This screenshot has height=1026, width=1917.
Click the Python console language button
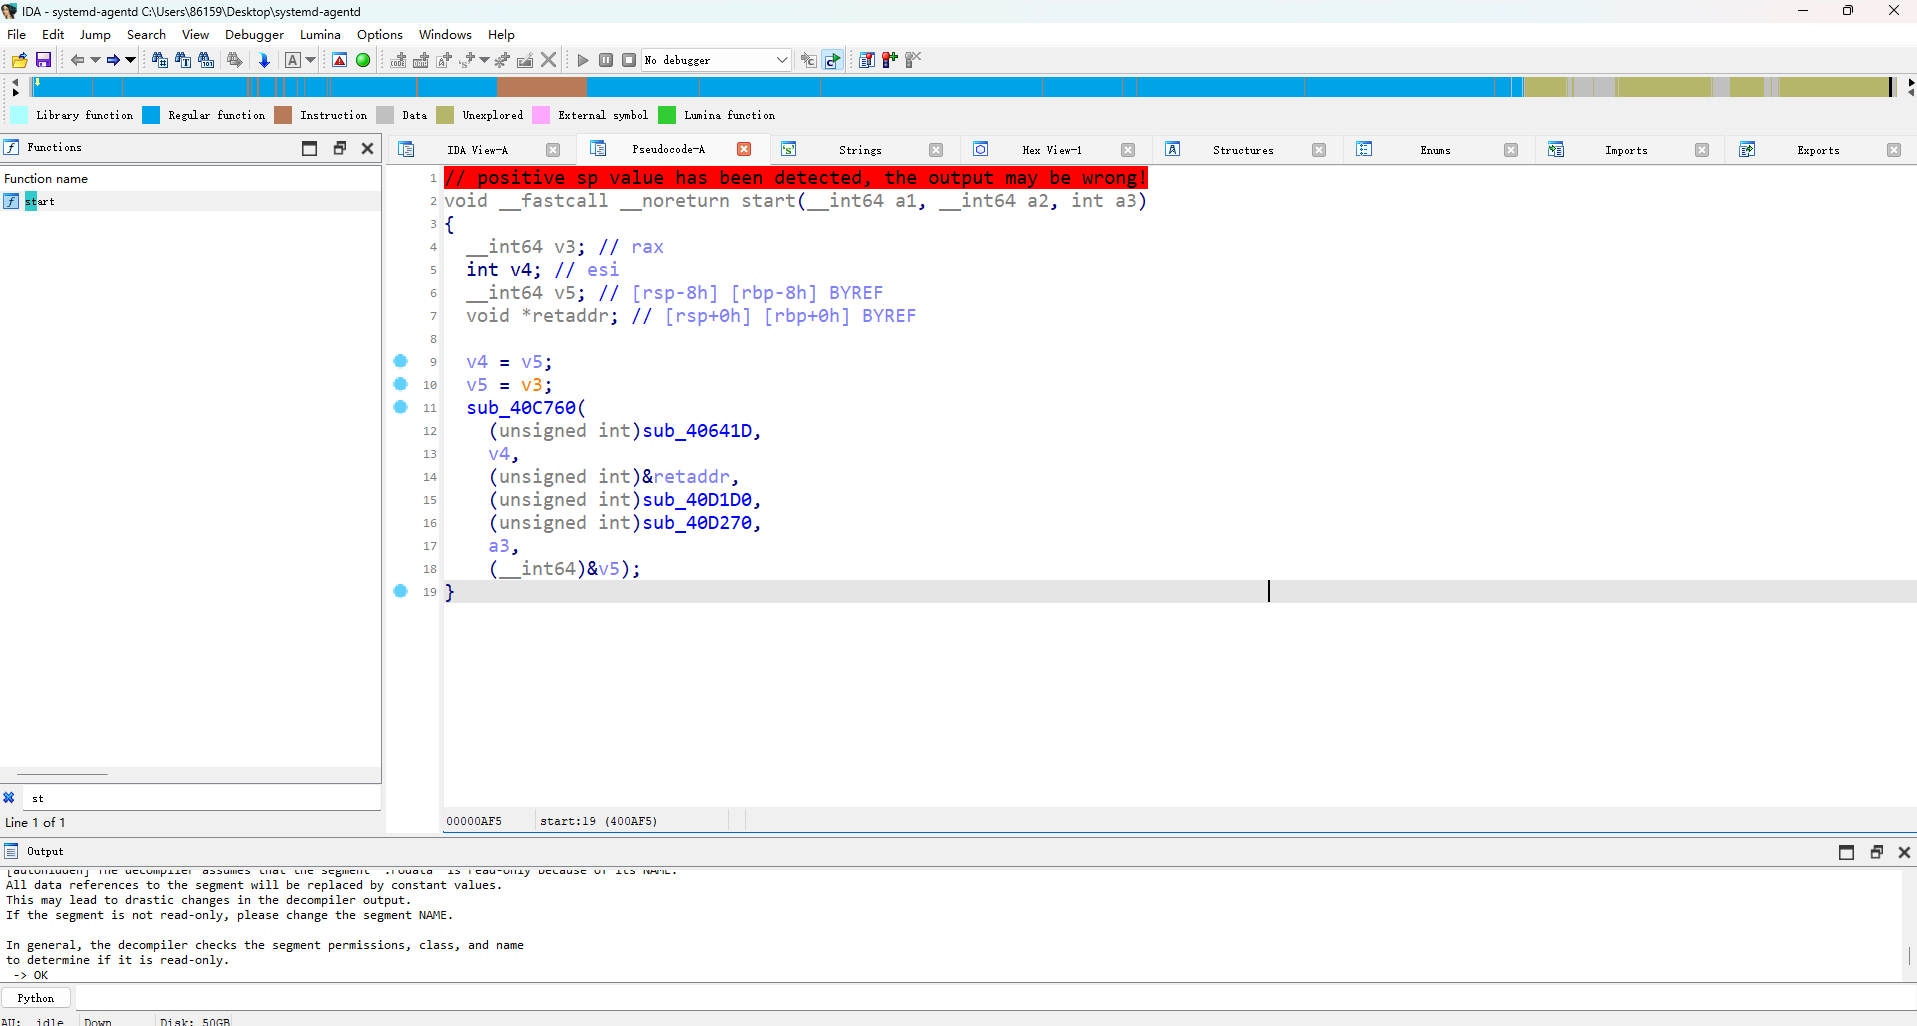click(x=36, y=998)
